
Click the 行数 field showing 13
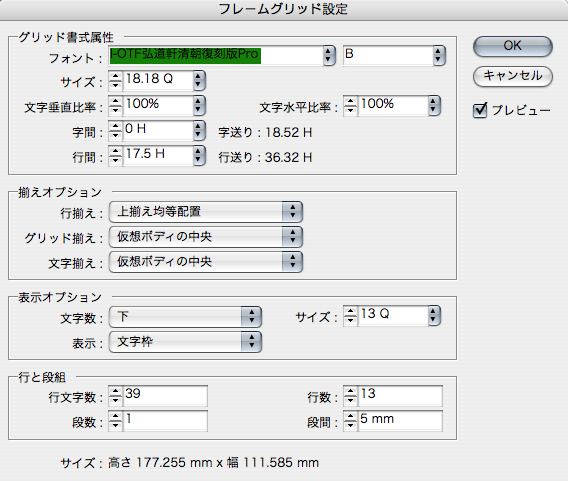click(x=400, y=396)
